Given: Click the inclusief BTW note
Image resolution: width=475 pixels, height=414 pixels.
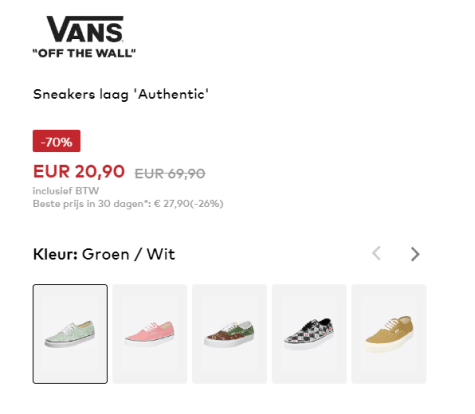Looking at the screenshot, I should (x=66, y=191).
